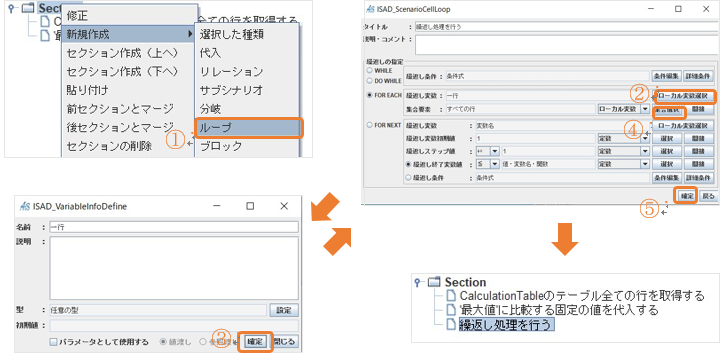Select the DO WHILE radio button
Image resolution: width=721 pixels, height=362 pixels.
[369, 80]
